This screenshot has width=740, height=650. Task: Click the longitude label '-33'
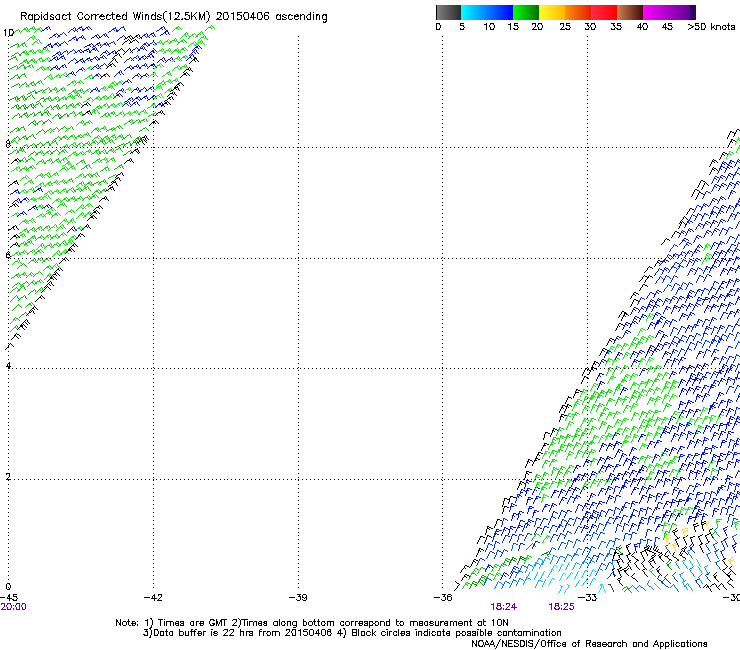click(x=588, y=598)
